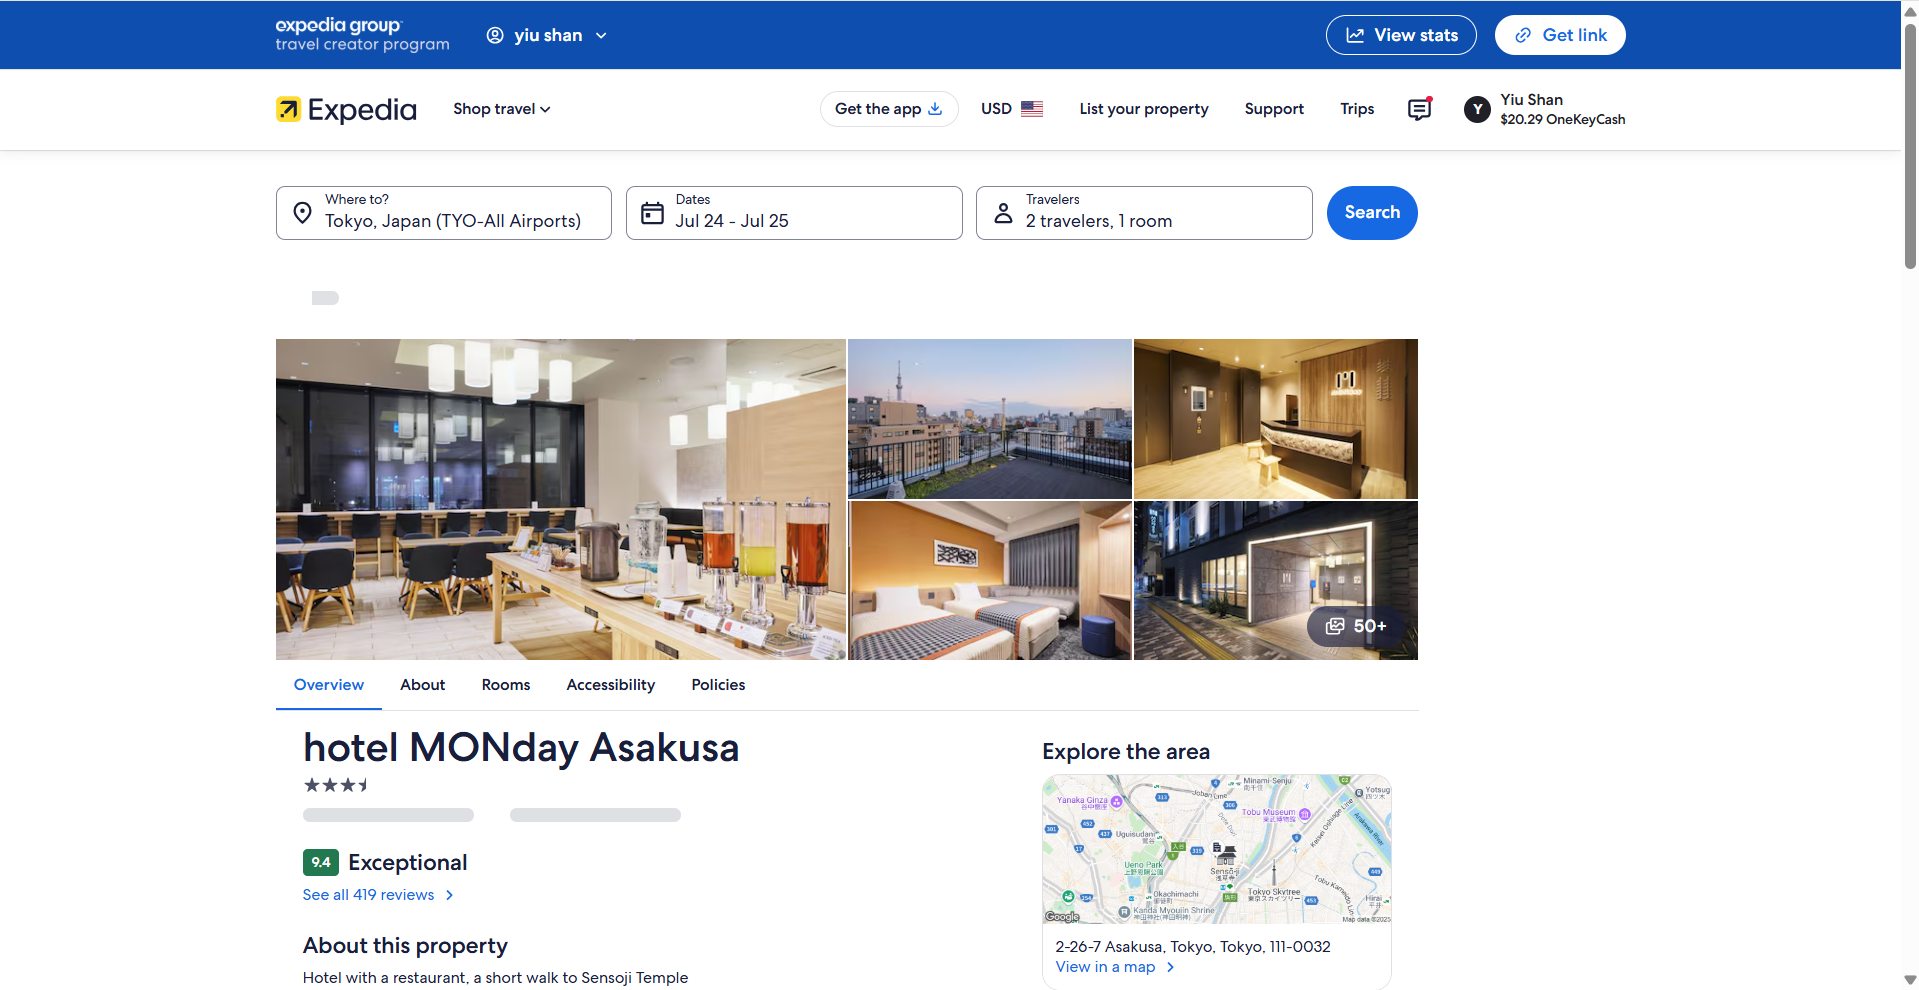Open the messages notification icon

pyautogui.click(x=1419, y=109)
